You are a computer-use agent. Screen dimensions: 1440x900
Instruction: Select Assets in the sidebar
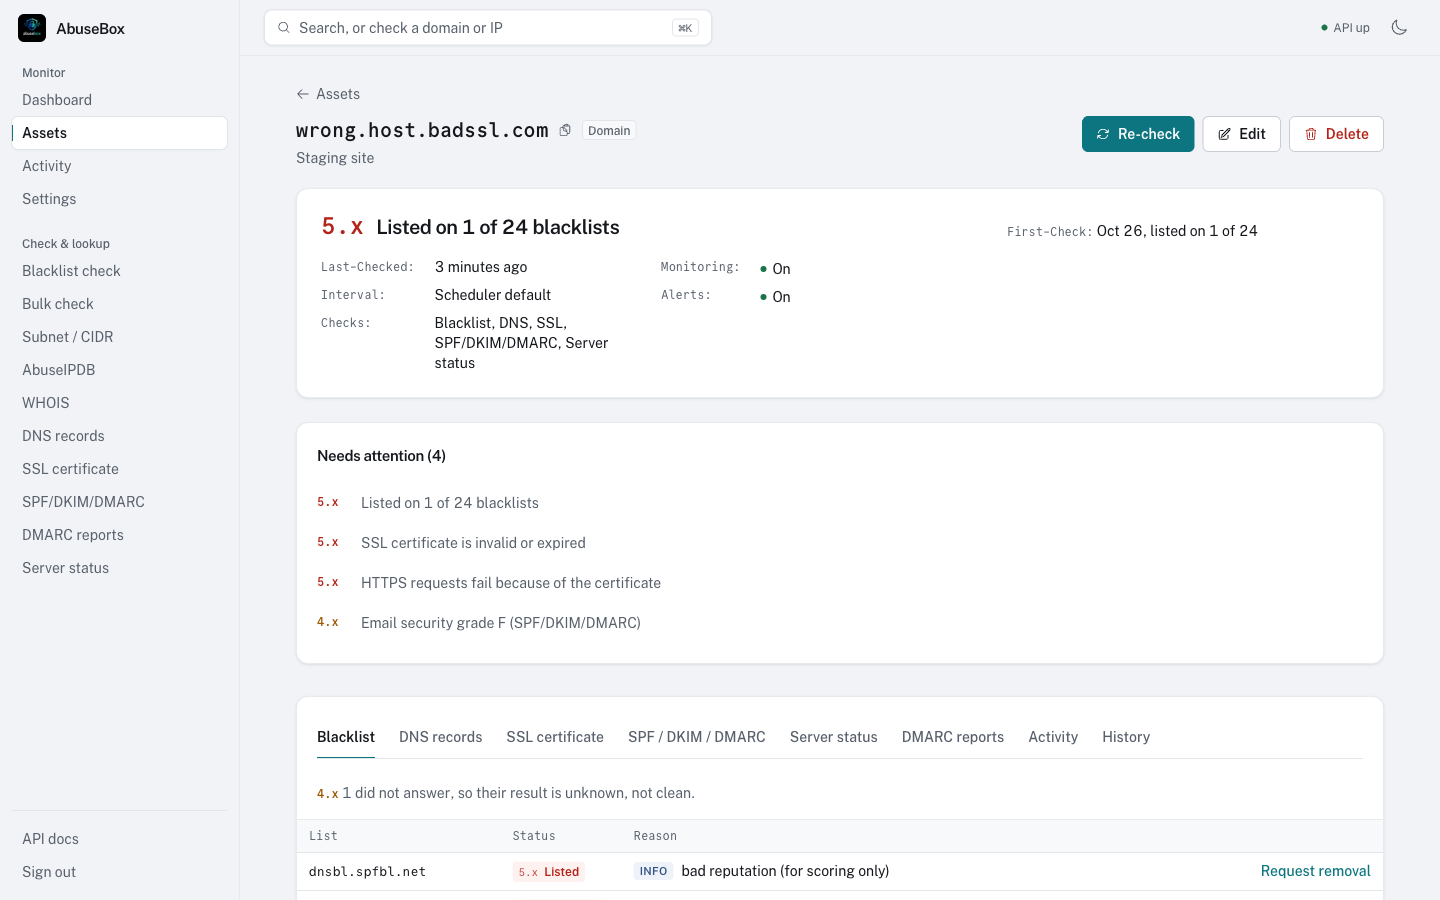click(x=120, y=133)
